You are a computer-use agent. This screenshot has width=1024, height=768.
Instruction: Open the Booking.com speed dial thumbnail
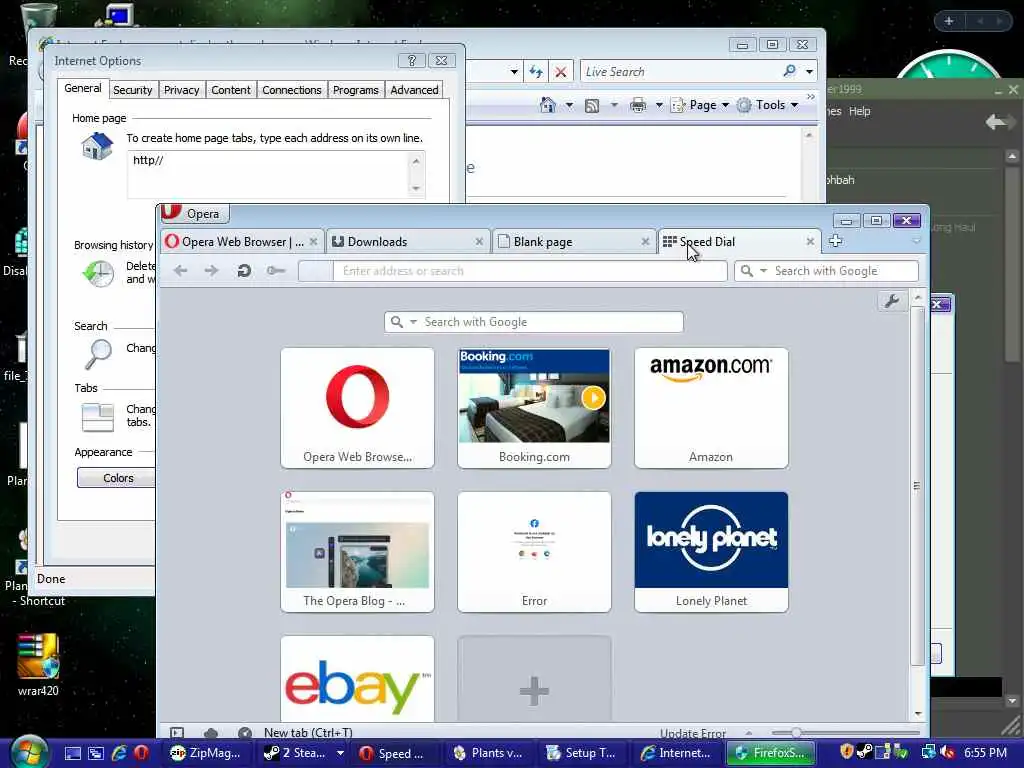tap(534, 408)
